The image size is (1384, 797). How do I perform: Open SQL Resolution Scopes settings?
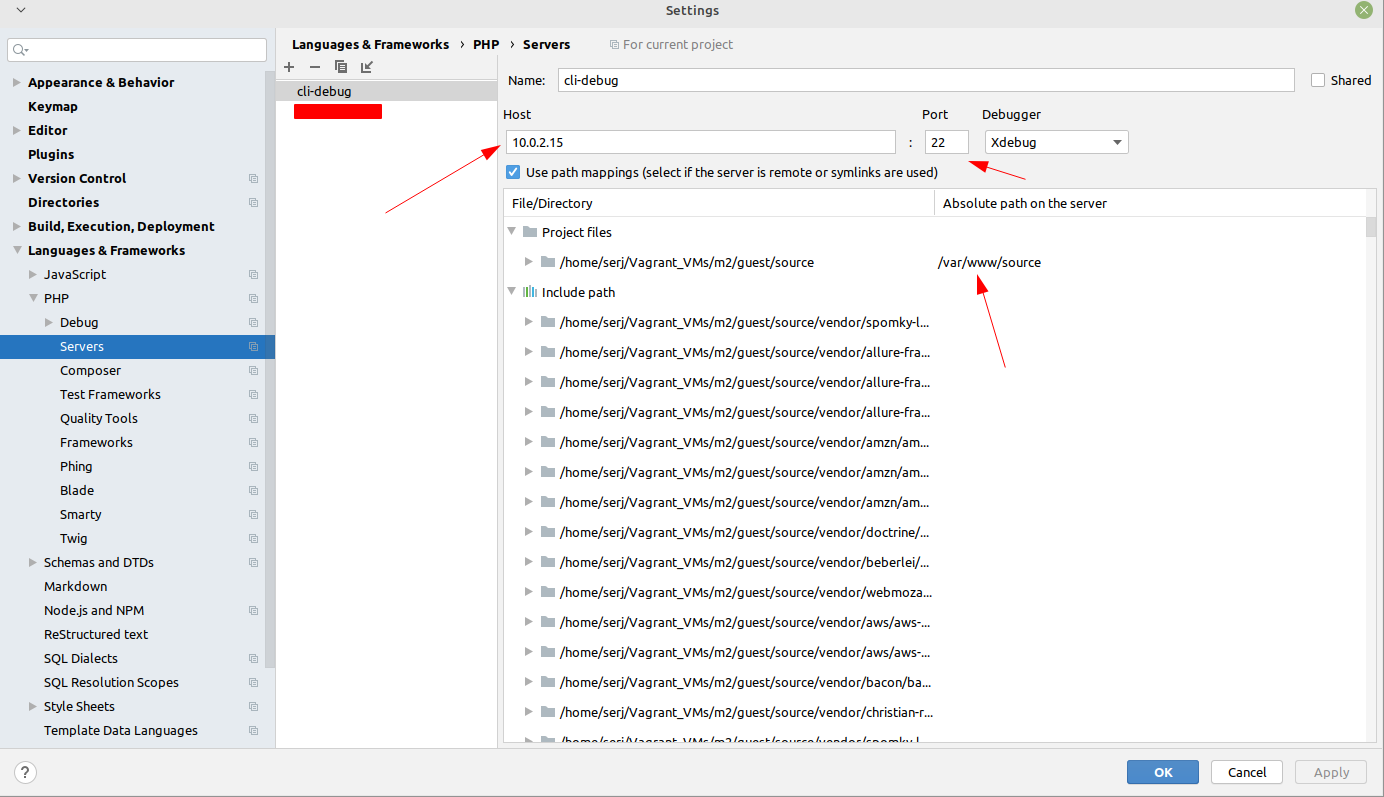tap(111, 683)
